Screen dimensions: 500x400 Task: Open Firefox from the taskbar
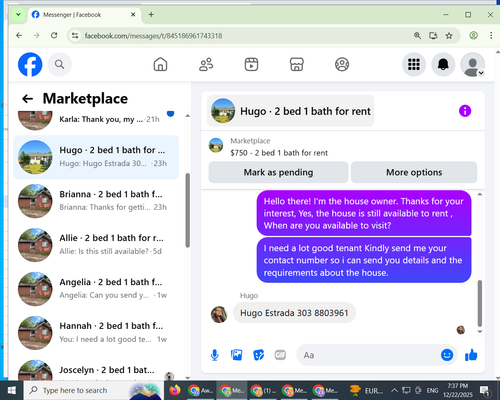pos(175,390)
